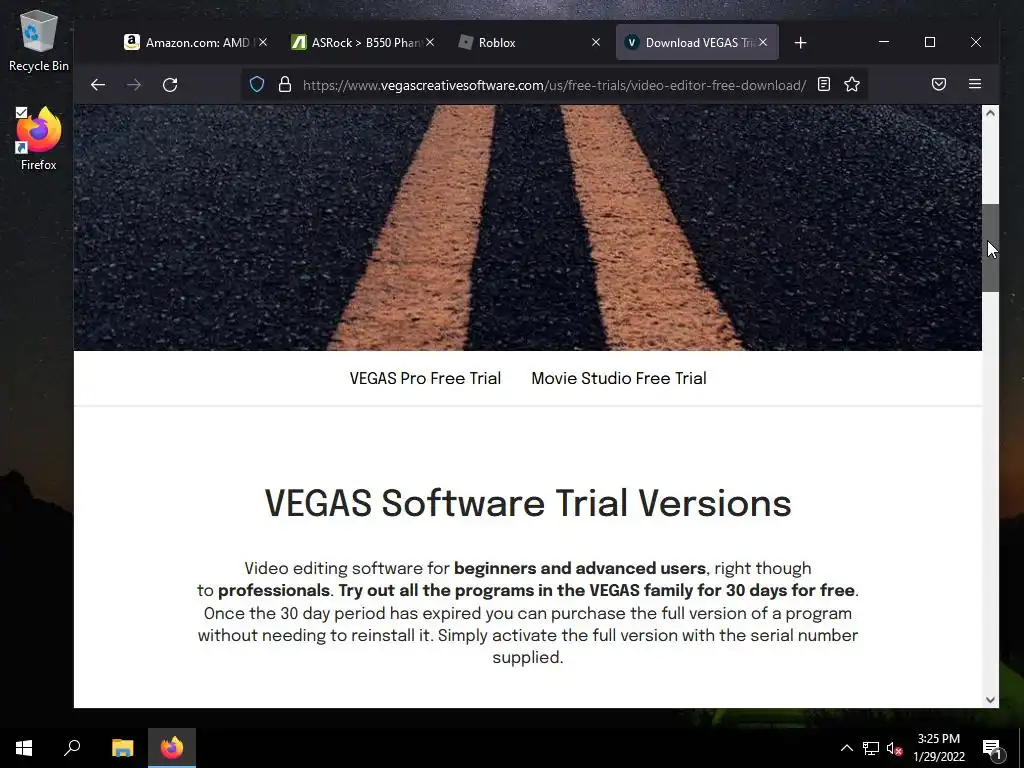Open the VEGAS Pro Free Trial link
The width and height of the screenshot is (1024, 768).
pos(425,378)
